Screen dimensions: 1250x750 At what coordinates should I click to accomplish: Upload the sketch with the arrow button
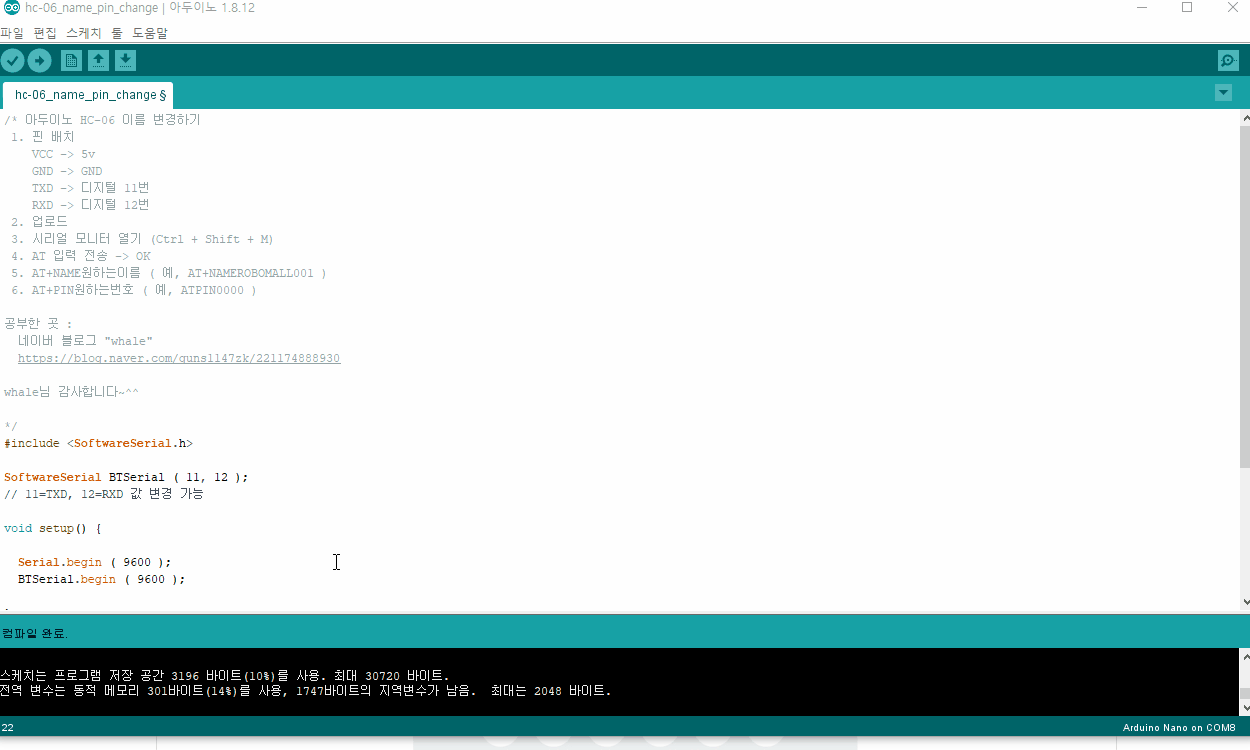click(39, 61)
